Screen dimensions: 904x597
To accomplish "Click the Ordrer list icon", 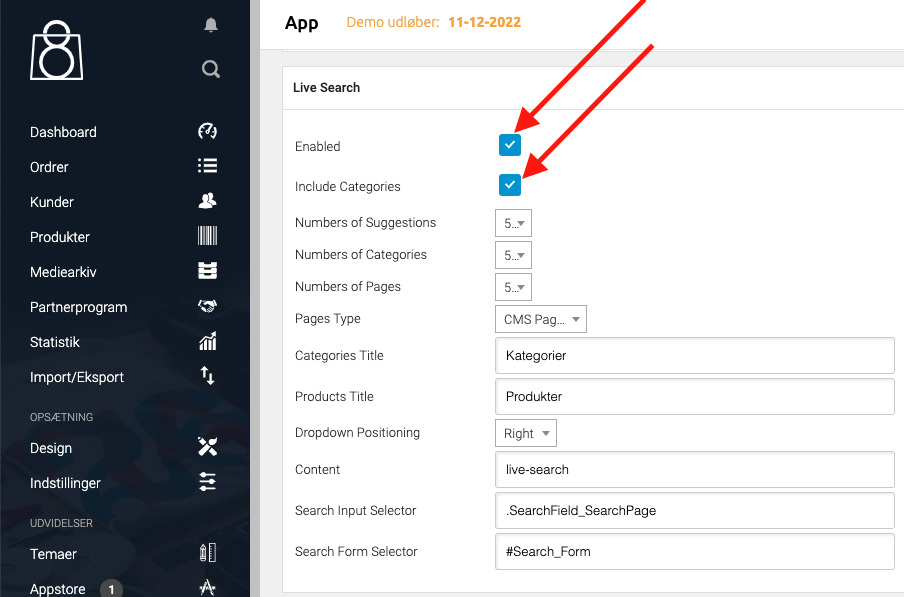I will point(207,166).
